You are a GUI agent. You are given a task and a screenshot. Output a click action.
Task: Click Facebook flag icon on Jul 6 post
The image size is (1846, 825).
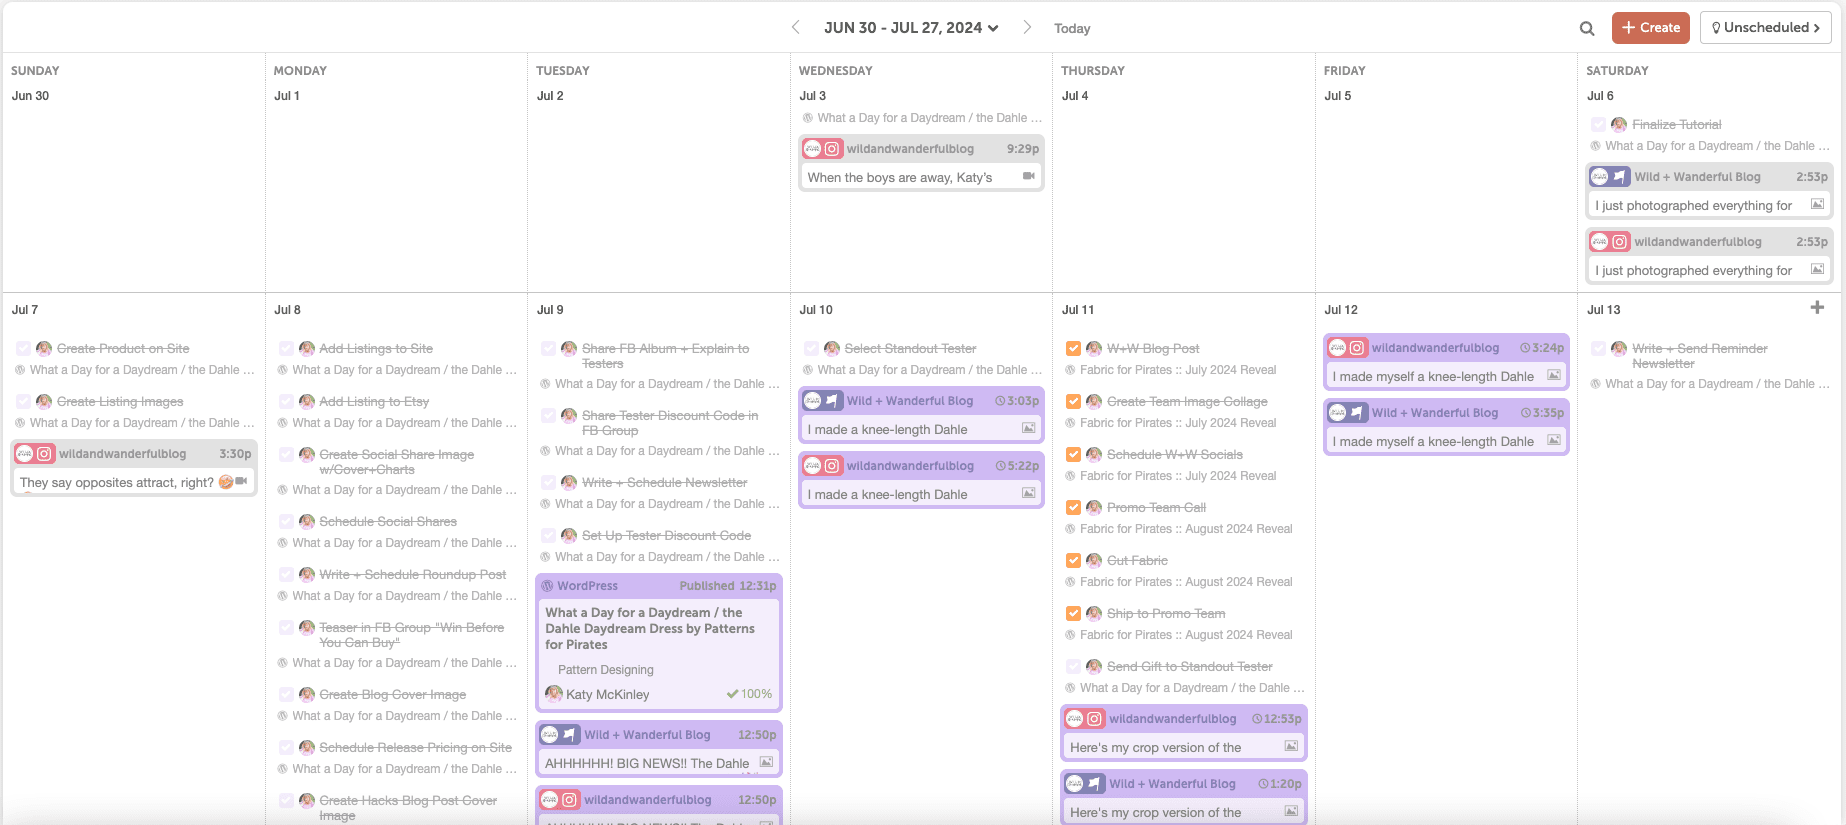click(x=1619, y=177)
